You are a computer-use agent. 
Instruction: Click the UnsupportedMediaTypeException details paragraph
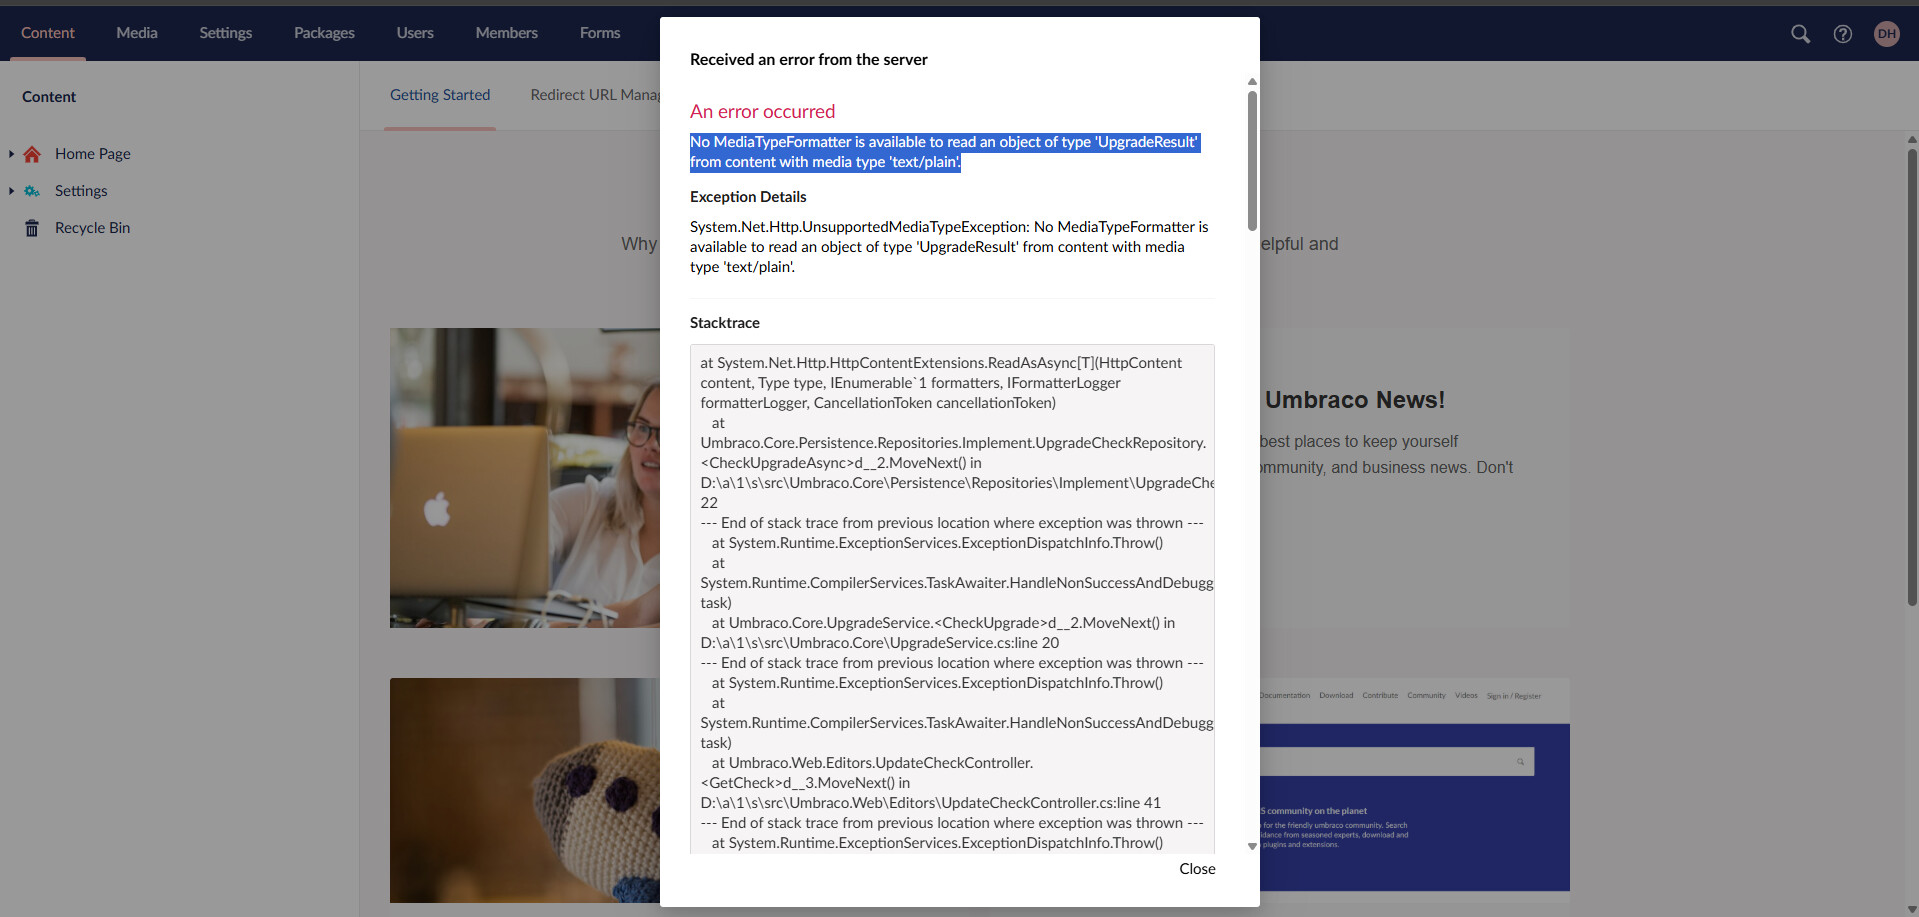point(950,247)
